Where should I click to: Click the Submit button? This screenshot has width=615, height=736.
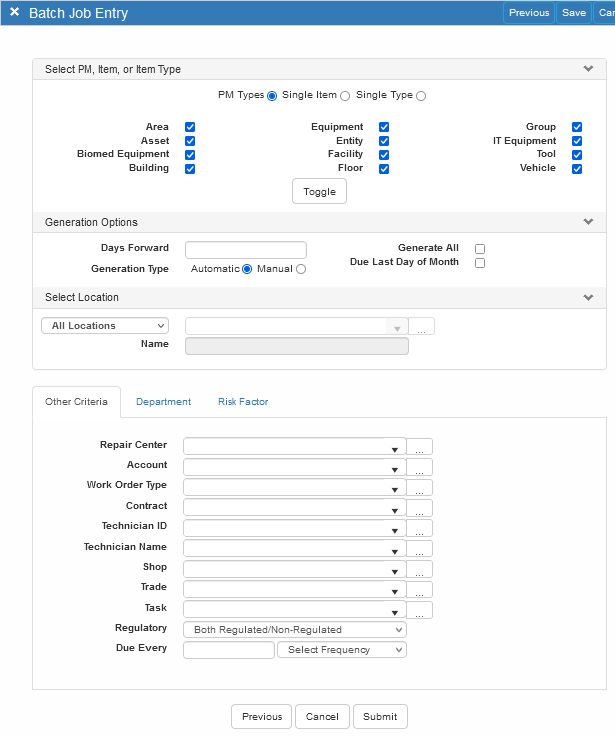[x=380, y=717]
